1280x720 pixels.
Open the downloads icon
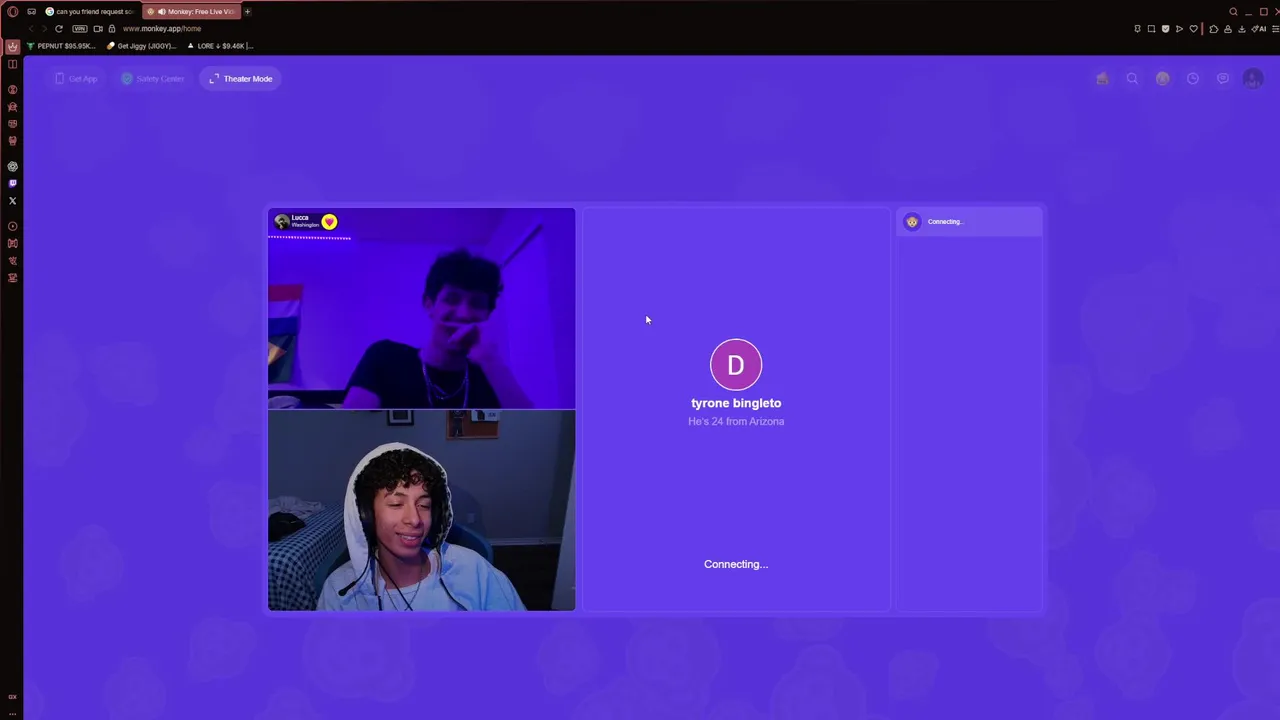(1242, 29)
